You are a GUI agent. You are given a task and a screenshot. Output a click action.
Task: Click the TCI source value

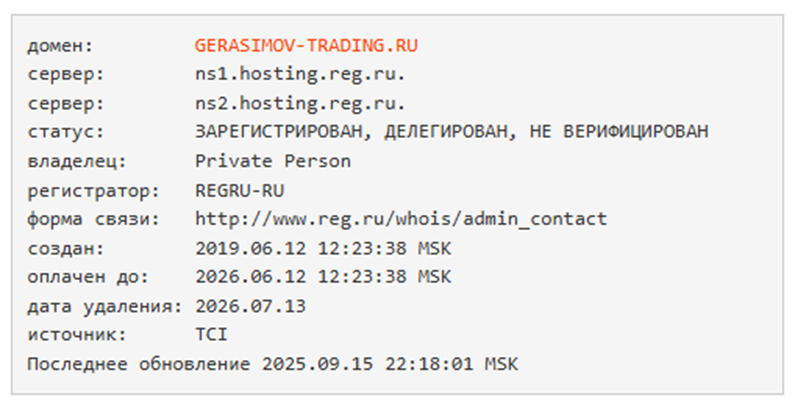tap(211, 335)
